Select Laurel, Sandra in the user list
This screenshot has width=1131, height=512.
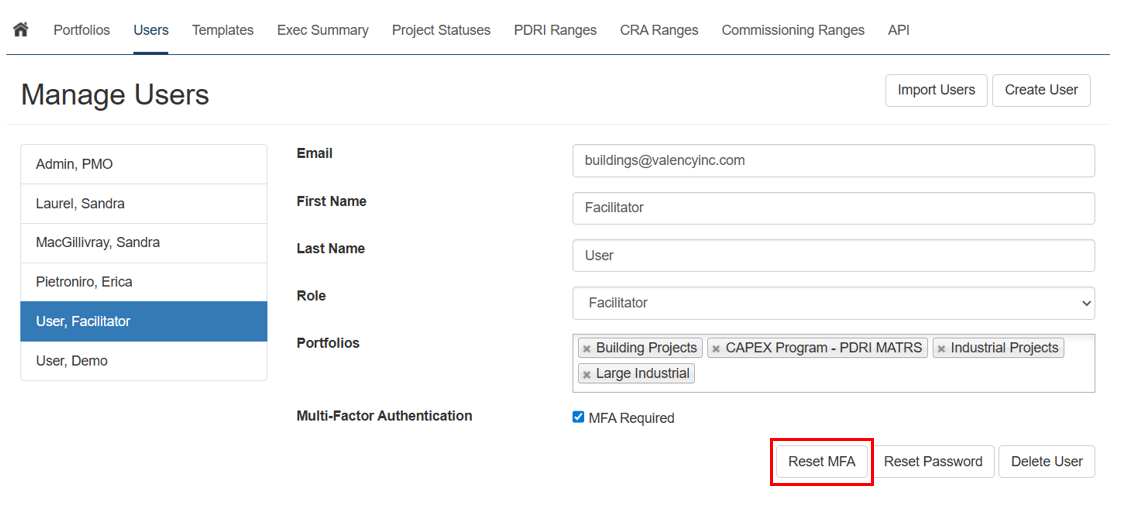pyautogui.click(x=144, y=204)
